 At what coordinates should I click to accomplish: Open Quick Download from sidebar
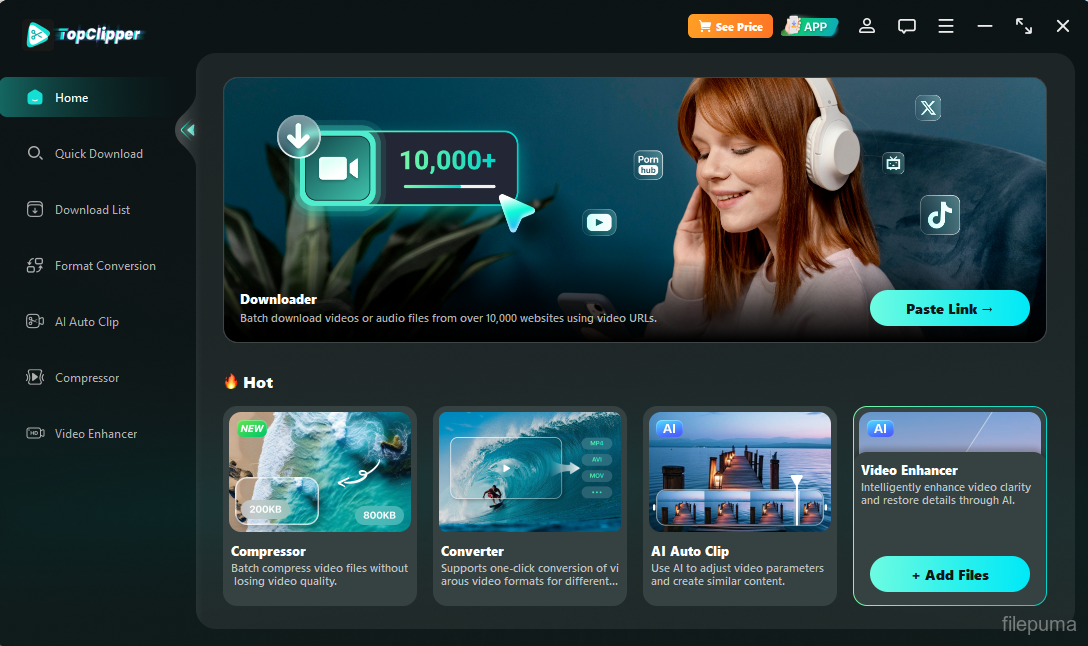pos(98,154)
